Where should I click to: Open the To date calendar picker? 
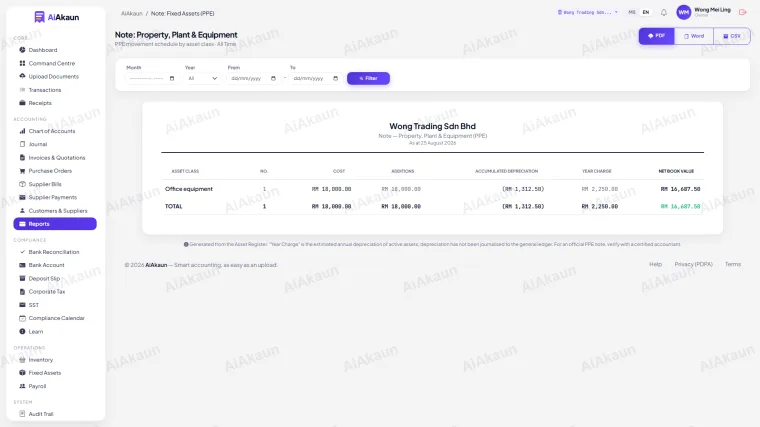click(x=335, y=79)
